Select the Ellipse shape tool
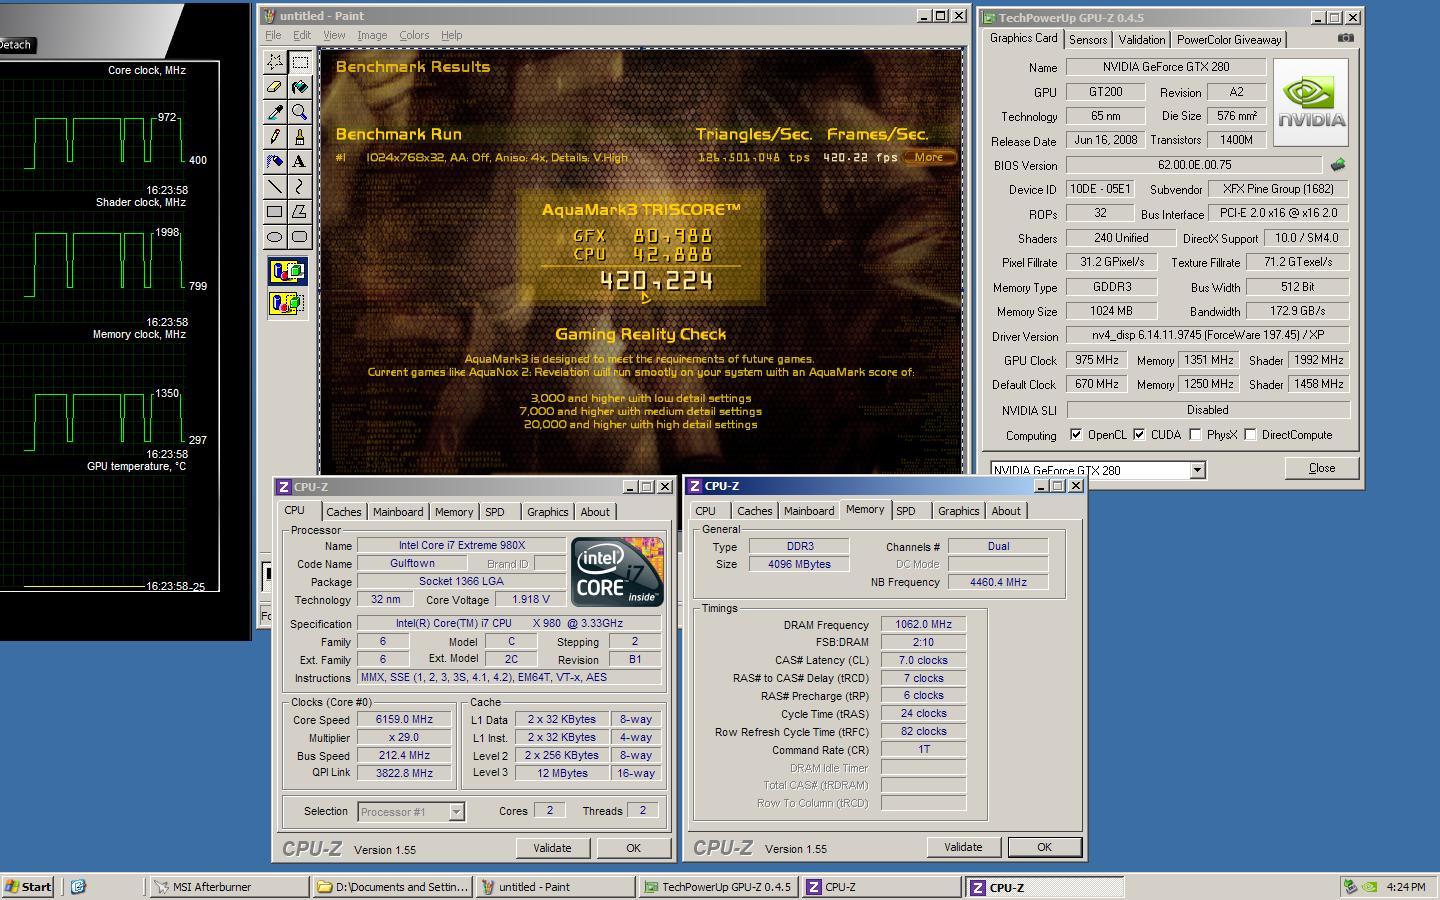Viewport: 1440px width, 900px height. 274,237
